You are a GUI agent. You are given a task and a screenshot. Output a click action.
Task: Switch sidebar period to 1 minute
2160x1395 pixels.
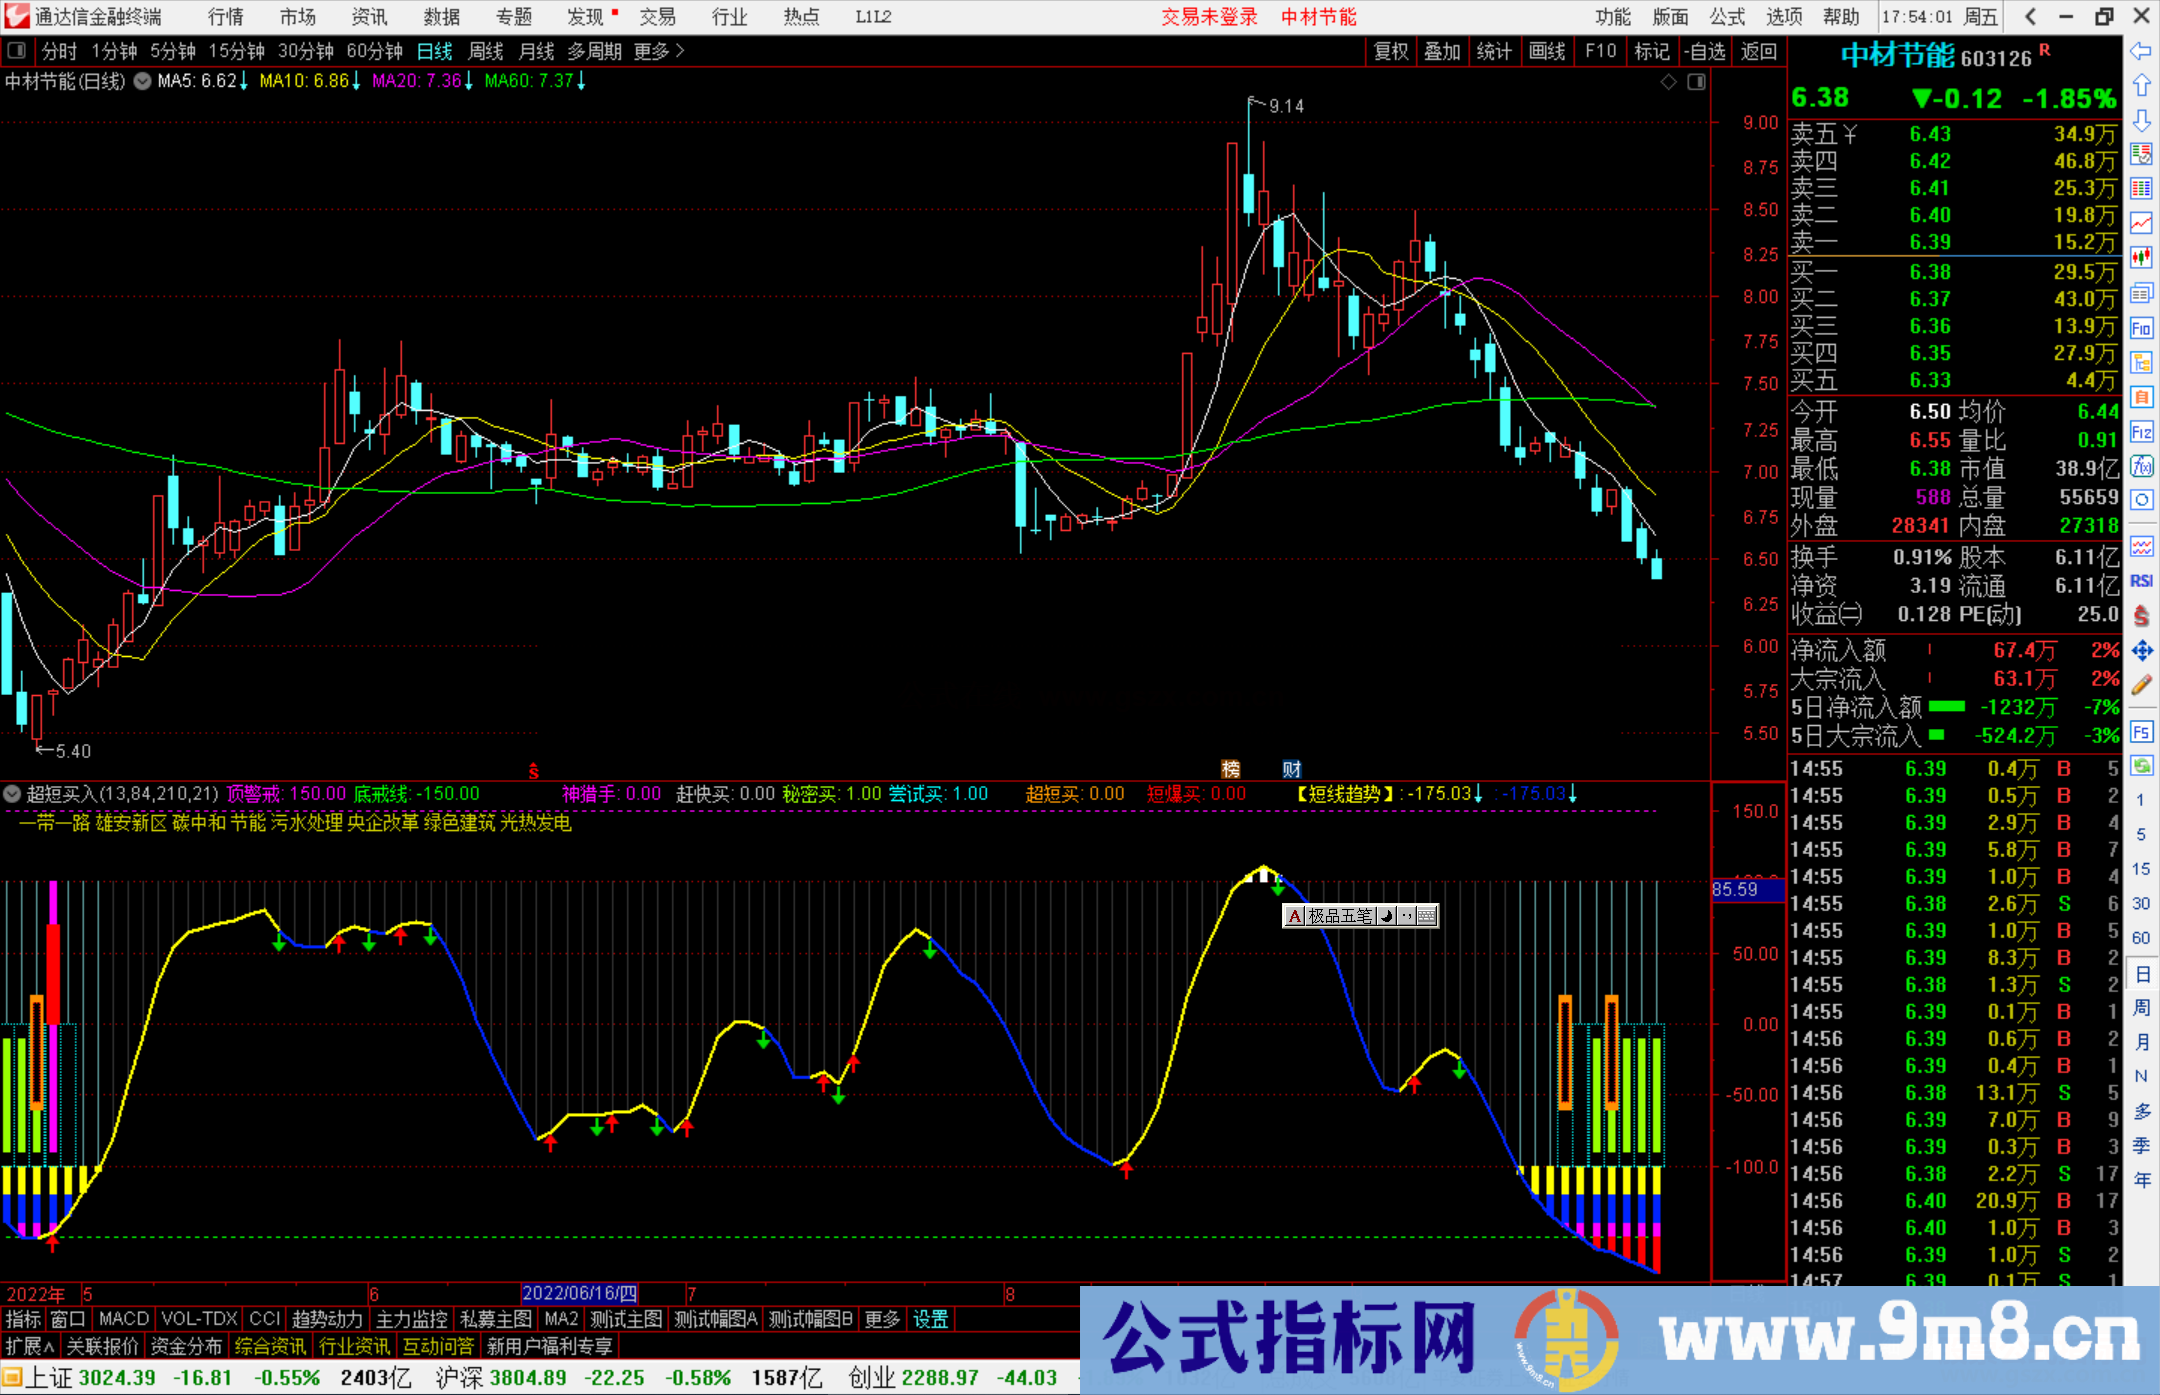point(2141,800)
